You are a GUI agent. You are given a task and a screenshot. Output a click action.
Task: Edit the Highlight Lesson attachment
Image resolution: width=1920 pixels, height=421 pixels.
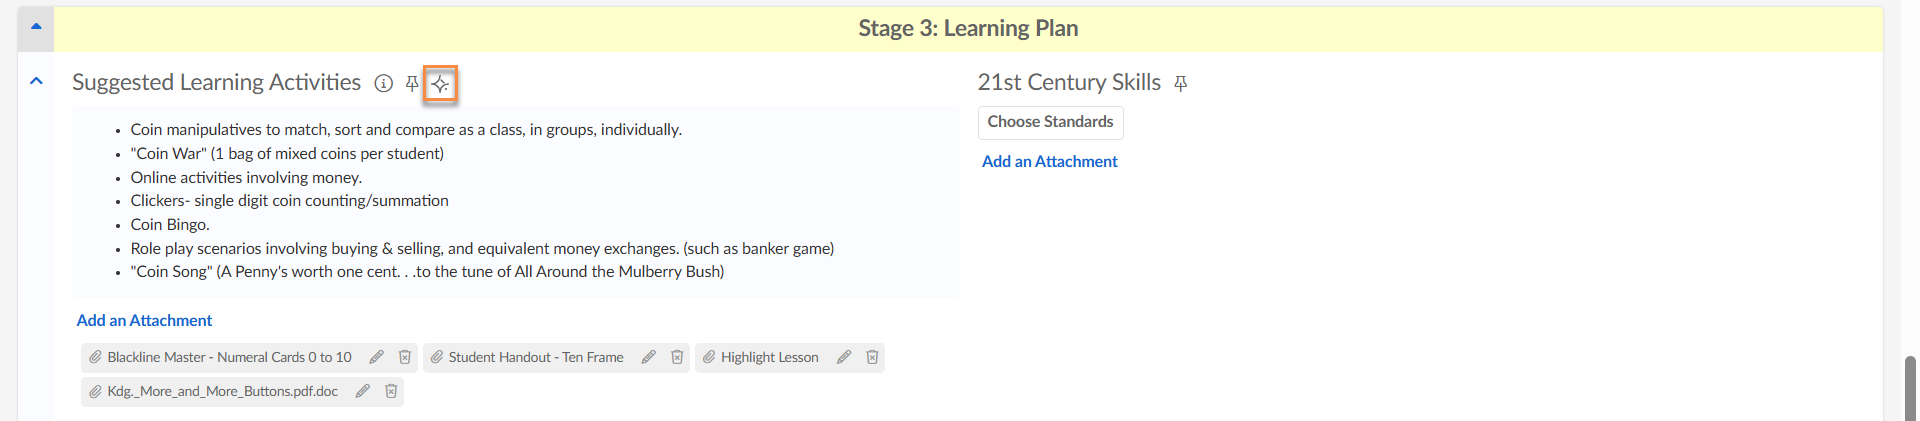844,357
